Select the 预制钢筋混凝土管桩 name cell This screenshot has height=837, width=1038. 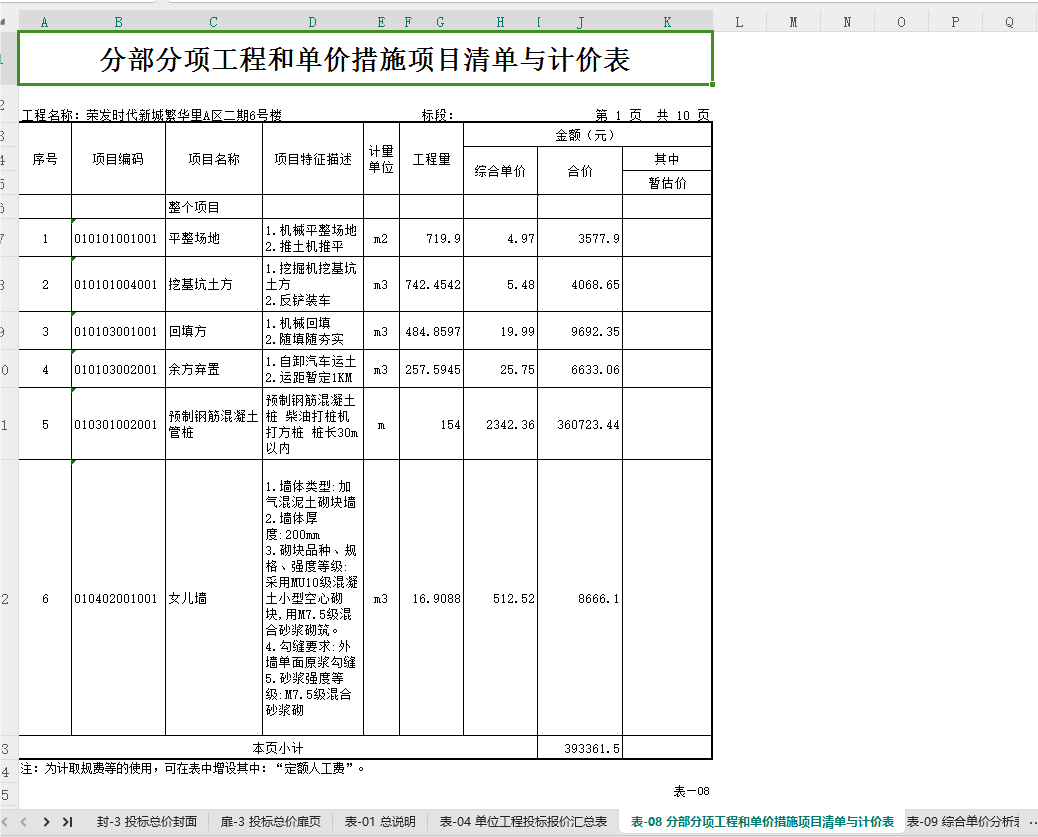(214, 424)
